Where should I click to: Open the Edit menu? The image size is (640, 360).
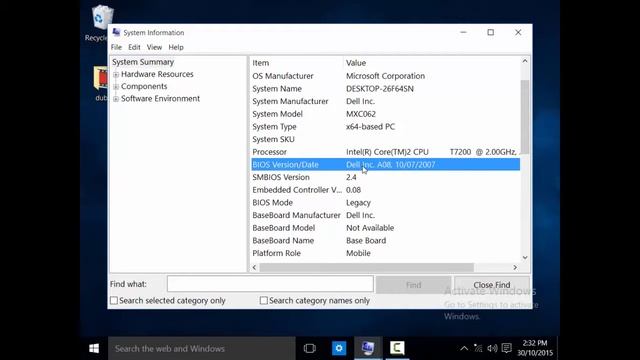[134, 47]
